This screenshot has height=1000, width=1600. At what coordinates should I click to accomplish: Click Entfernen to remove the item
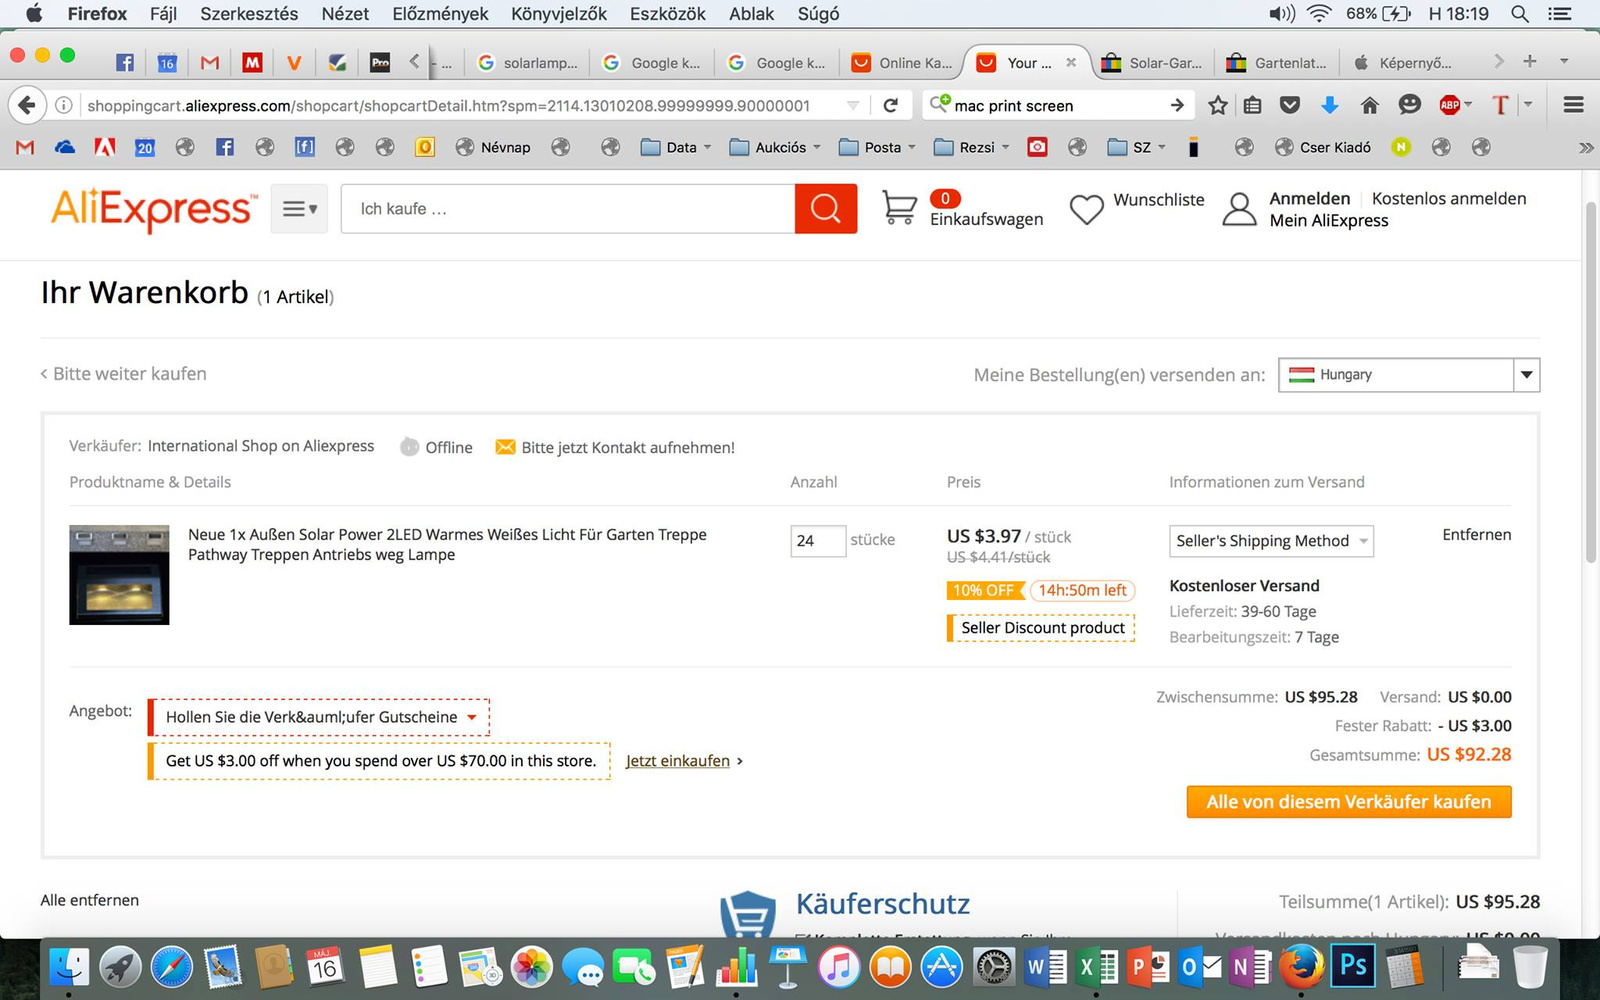(x=1476, y=535)
